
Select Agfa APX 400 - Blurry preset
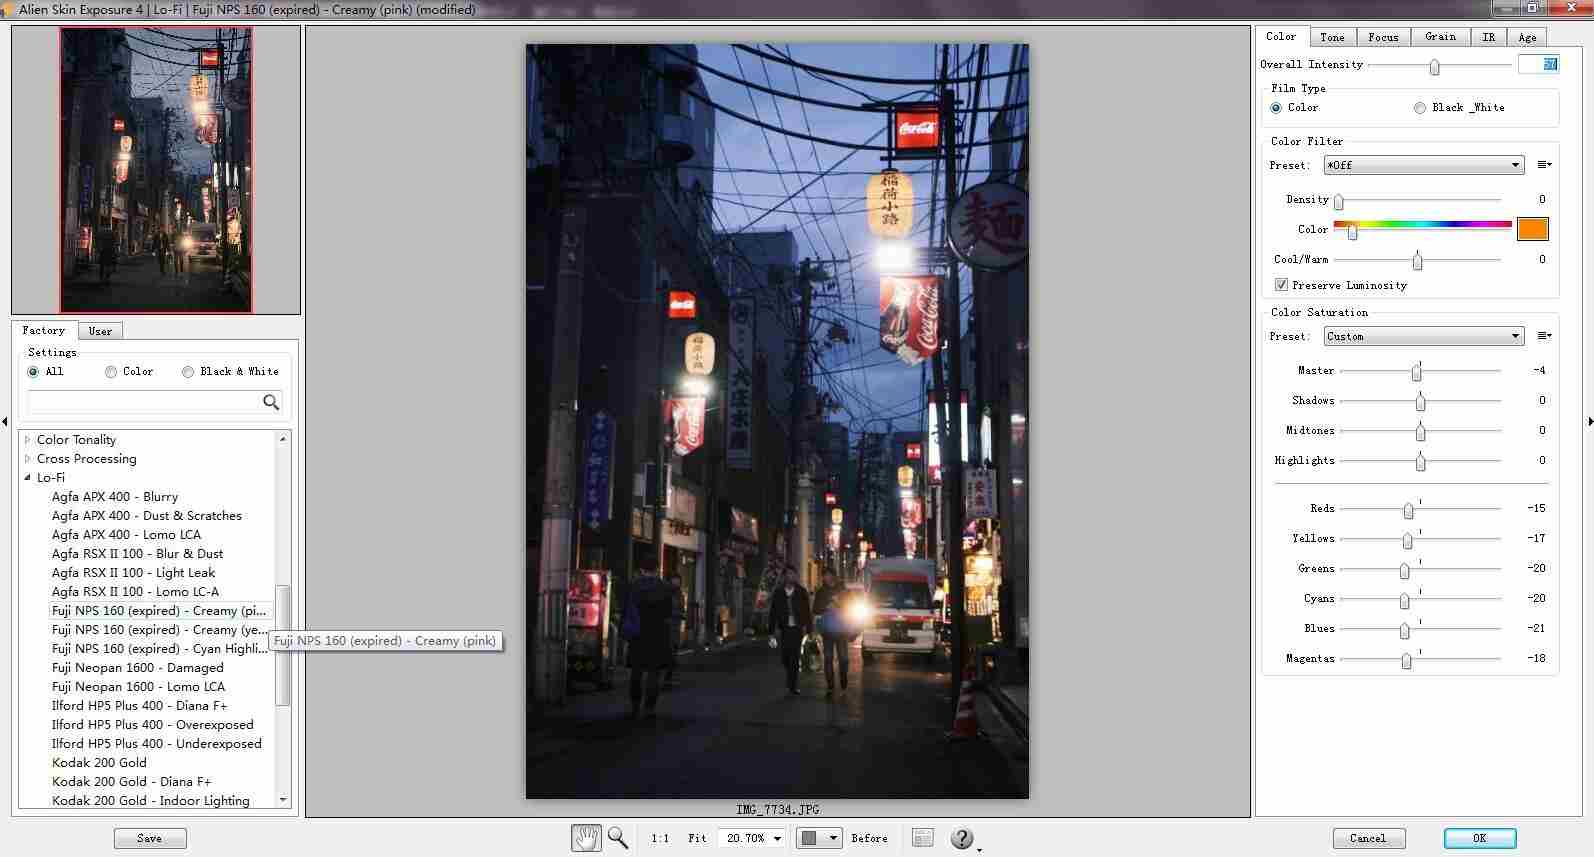[115, 497]
